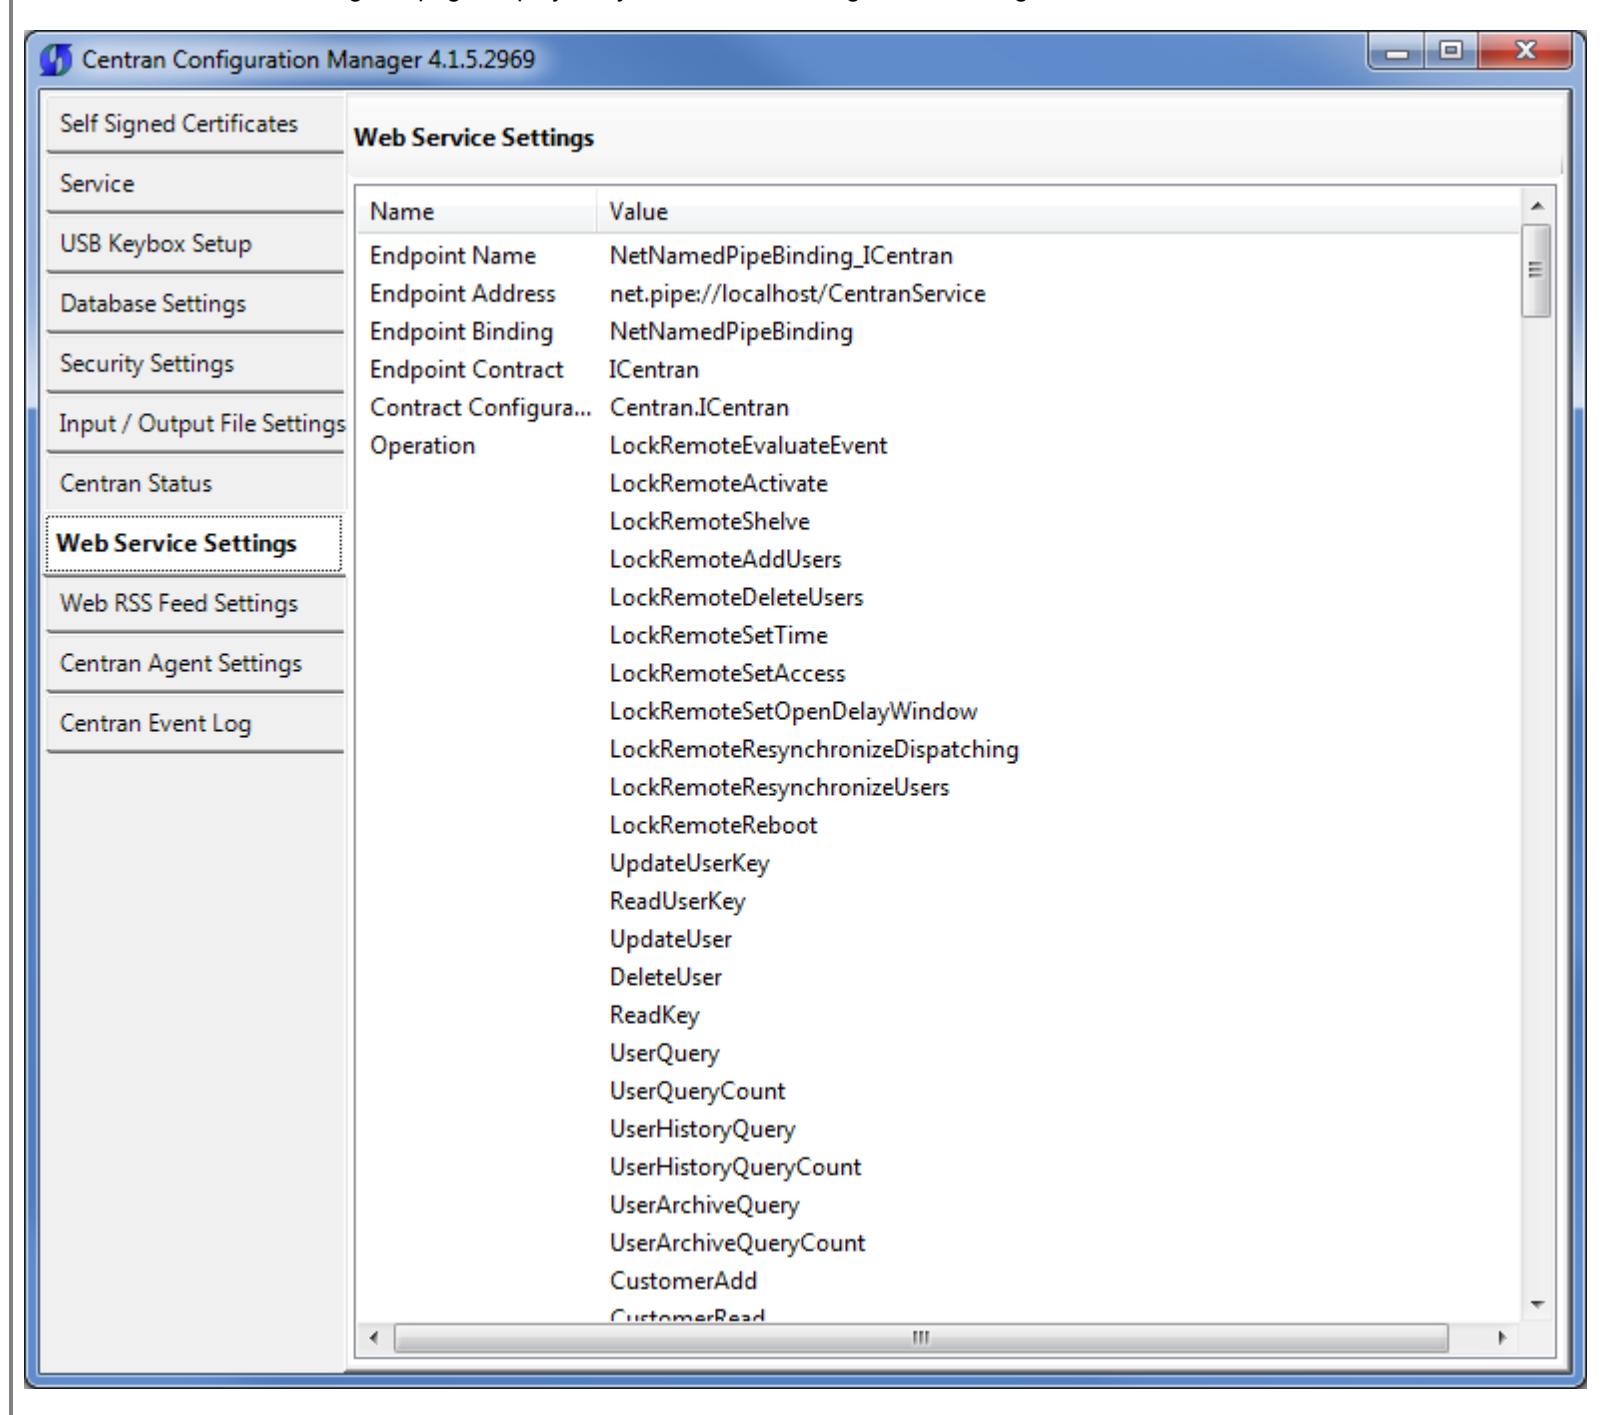Viewport: 1609px width, 1415px height.
Task: Switch to Centran Agent Settings tab
Action: coord(195,664)
